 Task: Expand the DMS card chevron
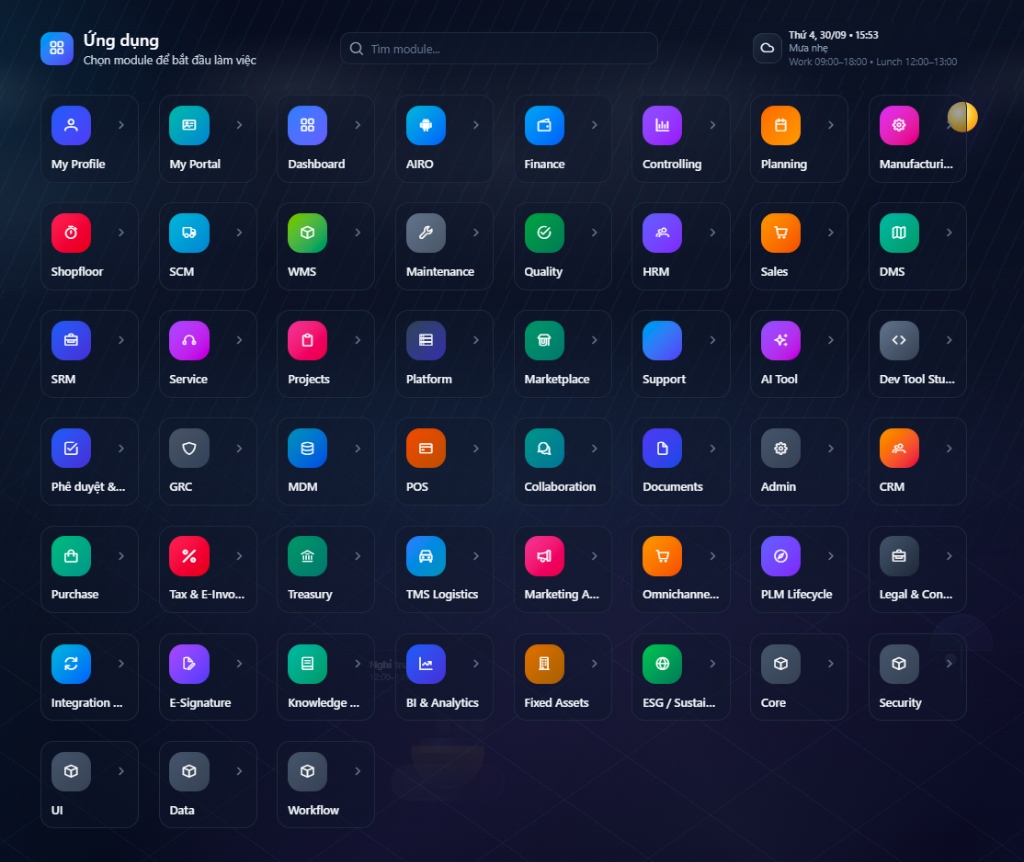(949, 232)
